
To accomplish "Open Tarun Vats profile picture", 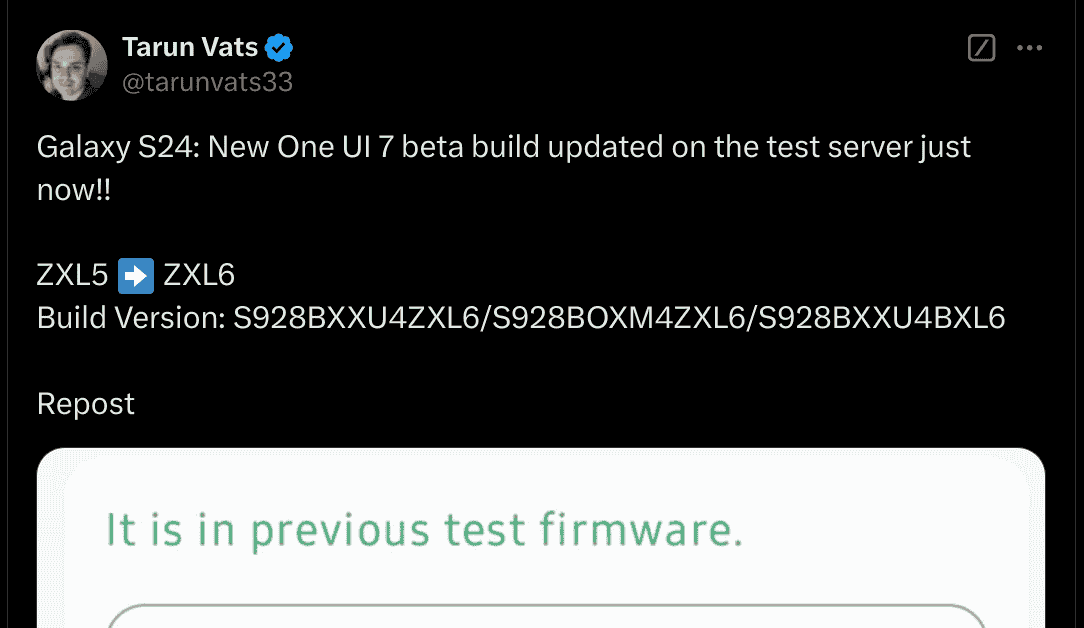I will pyautogui.click(x=72, y=65).
